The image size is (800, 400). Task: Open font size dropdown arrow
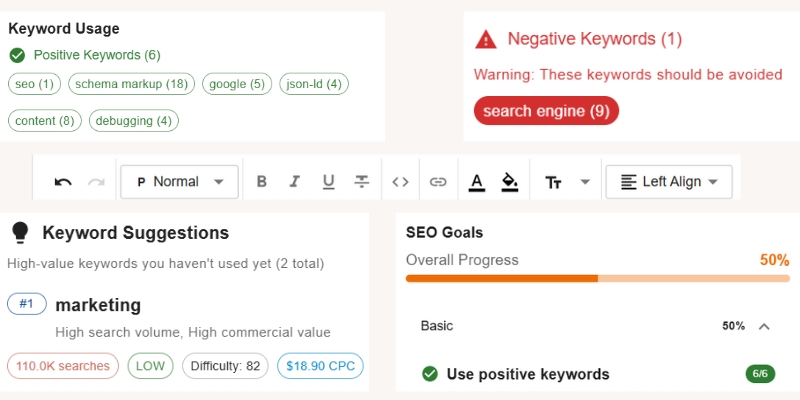(x=586, y=182)
